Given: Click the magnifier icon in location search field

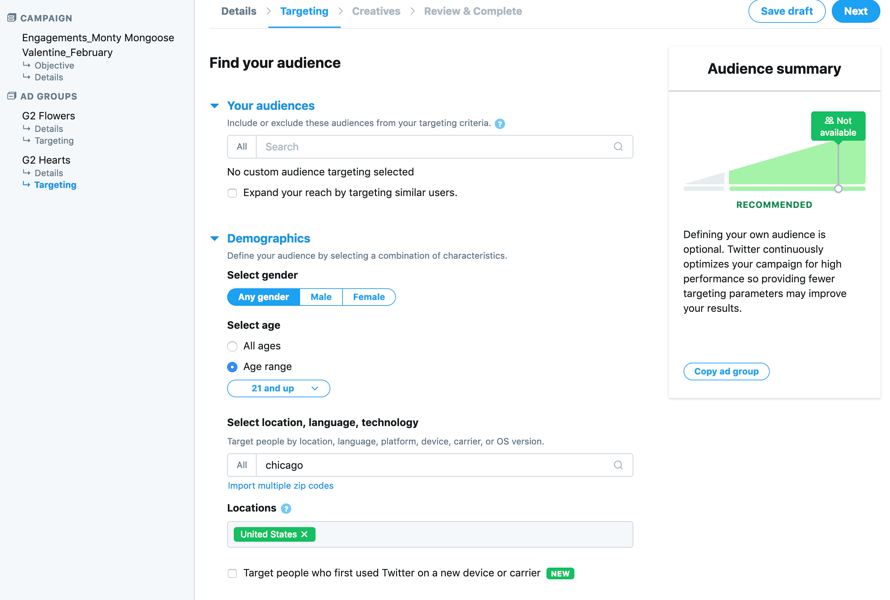Looking at the screenshot, I should pos(618,465).
